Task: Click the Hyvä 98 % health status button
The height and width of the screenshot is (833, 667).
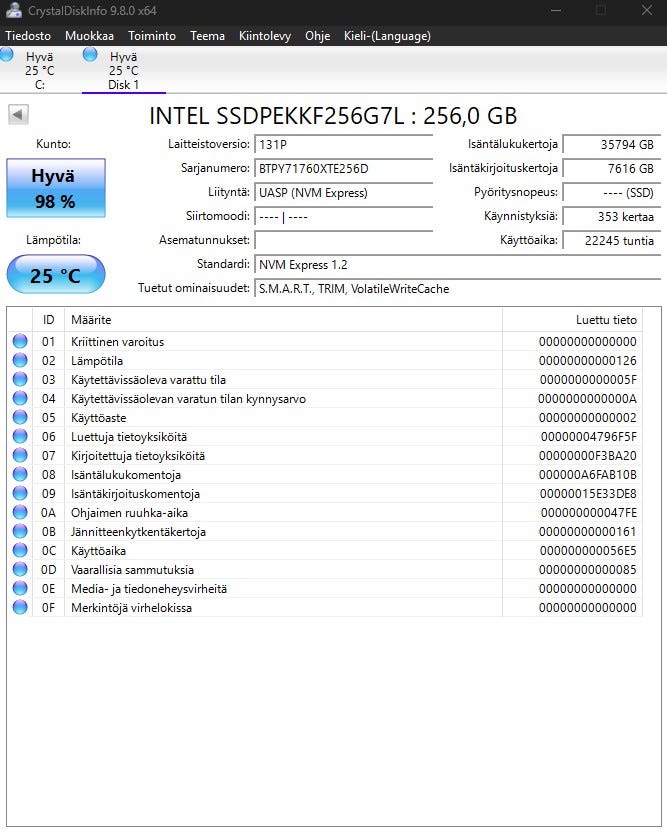Action: click(x=56, y=188)
